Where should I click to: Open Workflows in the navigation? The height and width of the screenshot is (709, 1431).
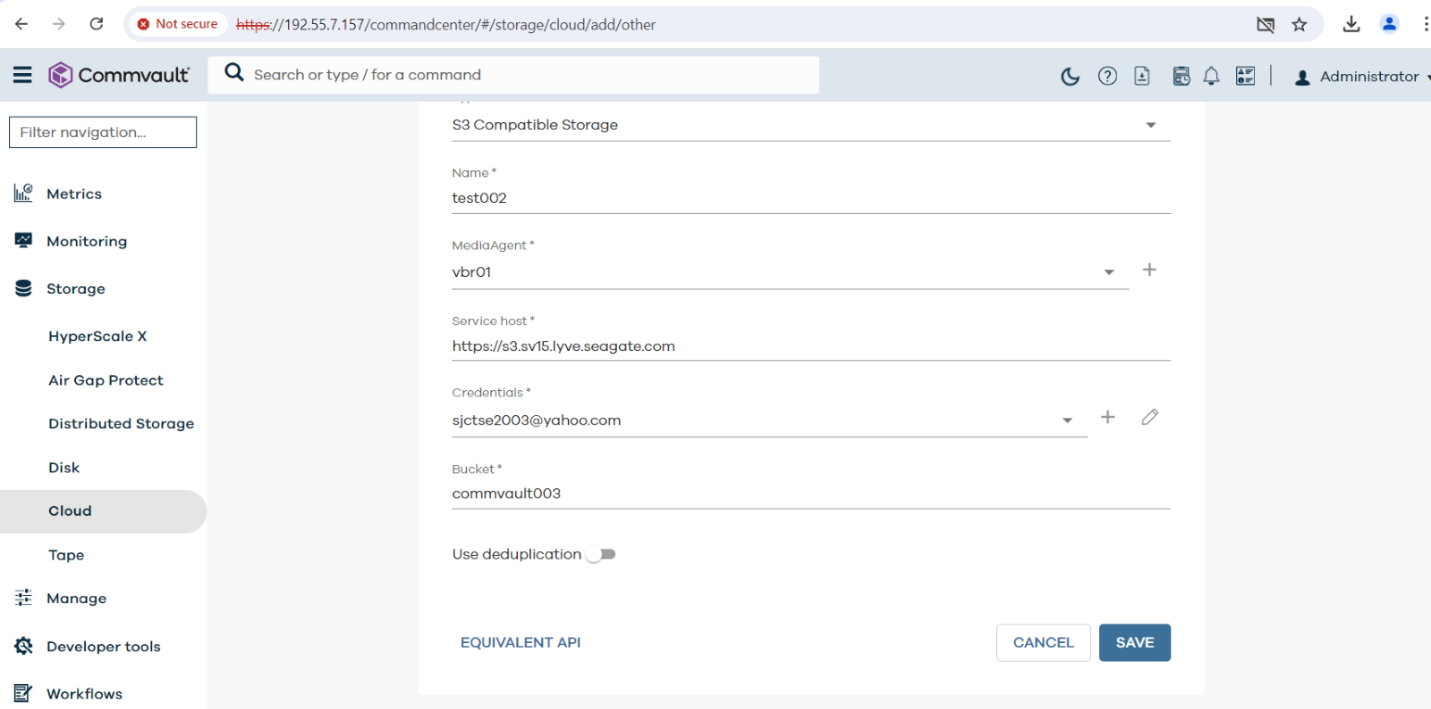tap(84, 694)
